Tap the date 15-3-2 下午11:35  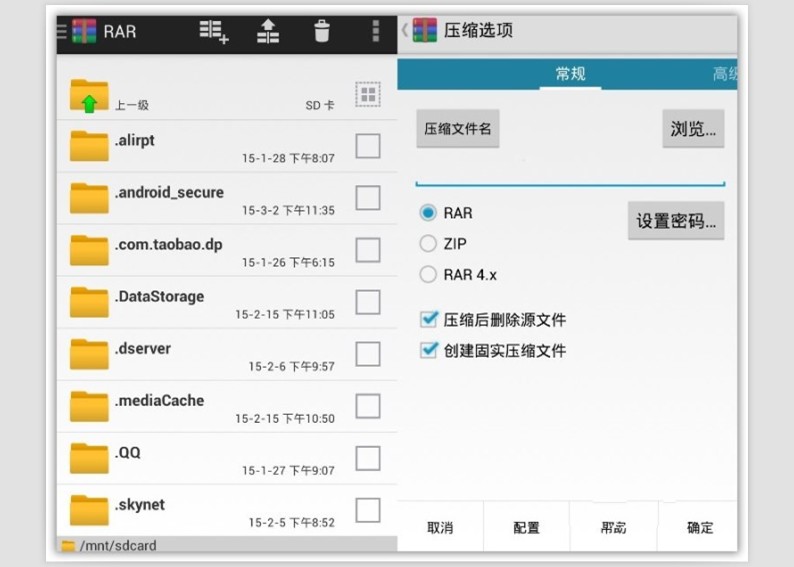pos(288,211)
